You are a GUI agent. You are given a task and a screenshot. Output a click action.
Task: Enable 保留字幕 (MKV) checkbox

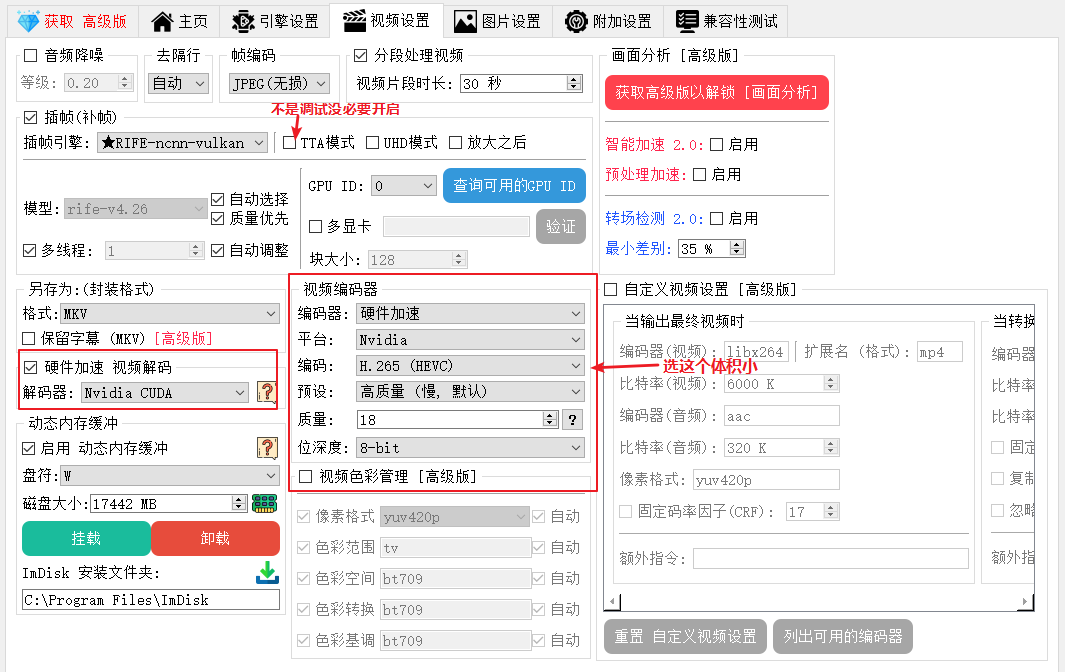[29, 338]
